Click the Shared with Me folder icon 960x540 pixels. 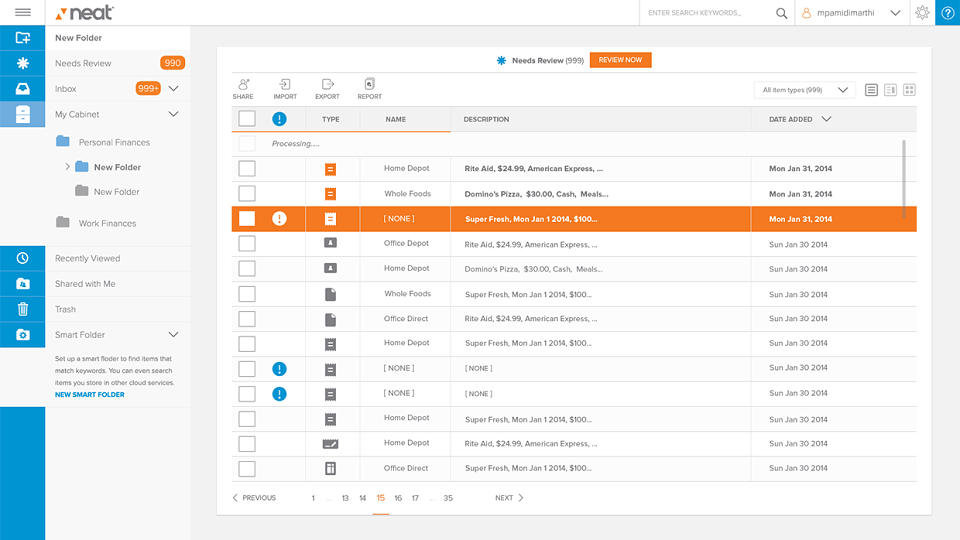pos(23,283)
